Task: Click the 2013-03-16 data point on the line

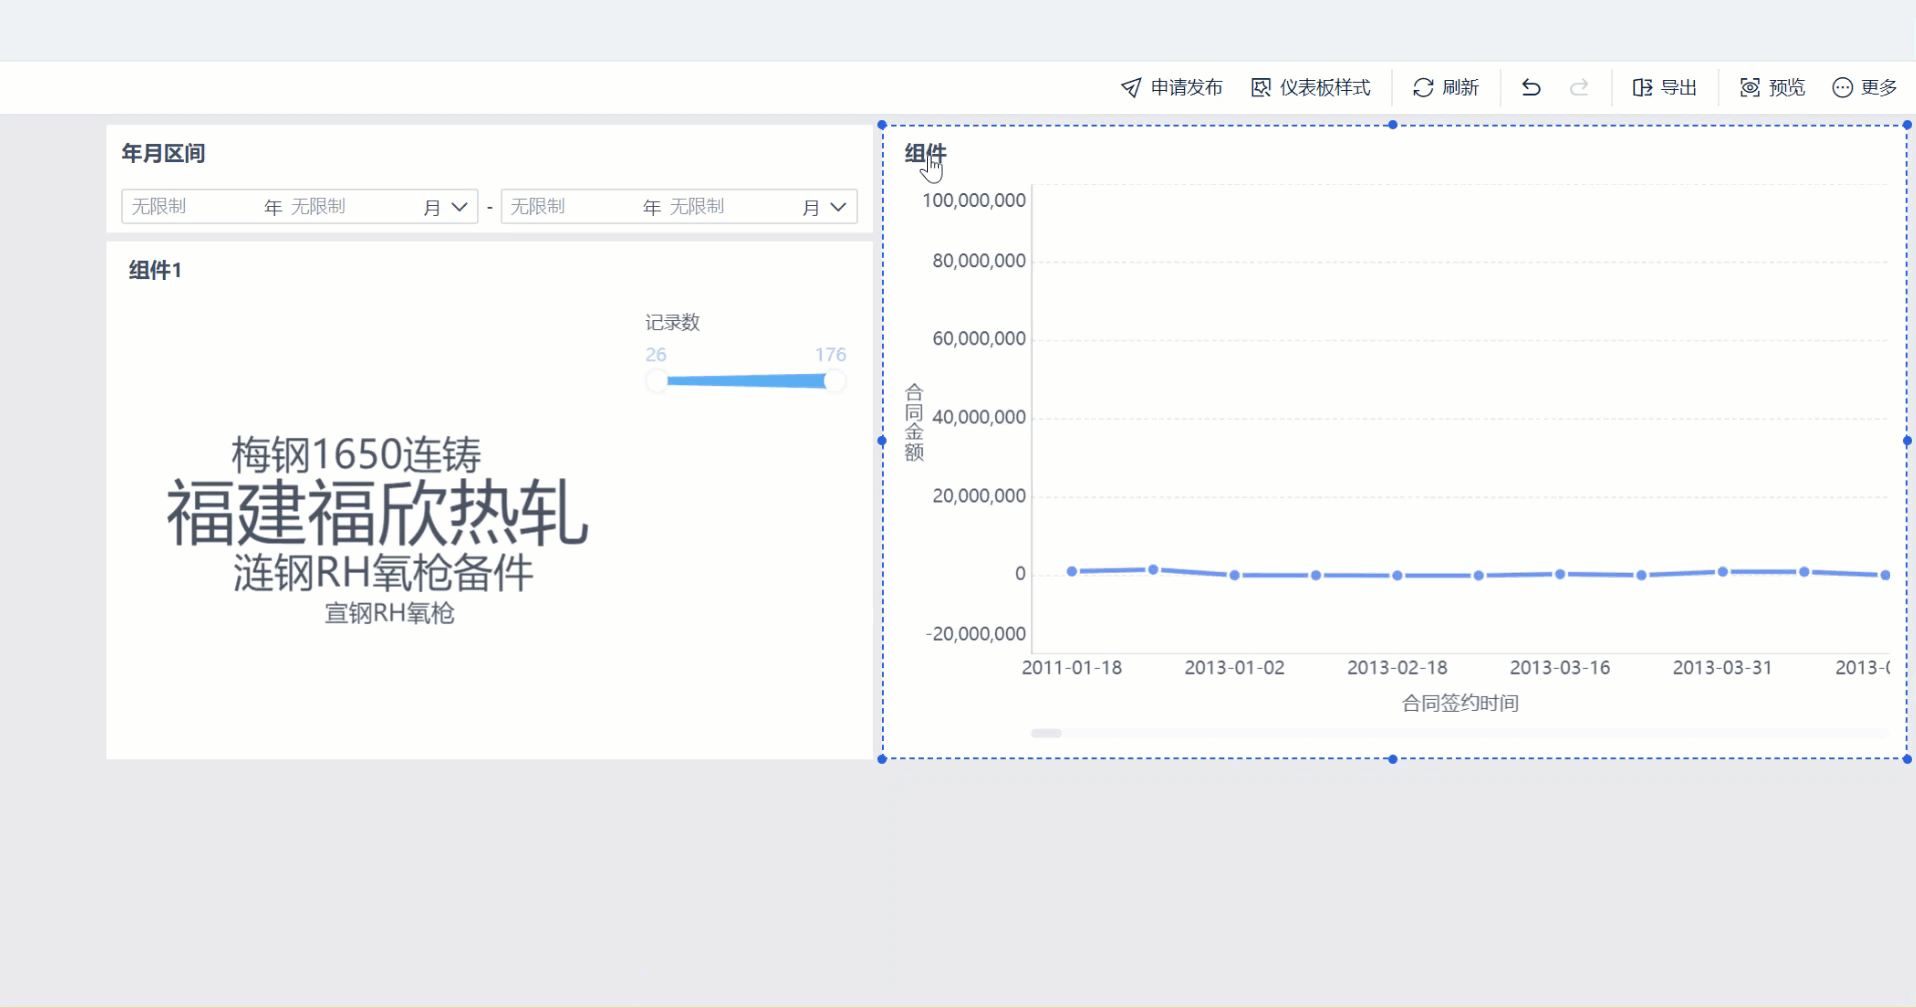Action: coord(1560,574)
